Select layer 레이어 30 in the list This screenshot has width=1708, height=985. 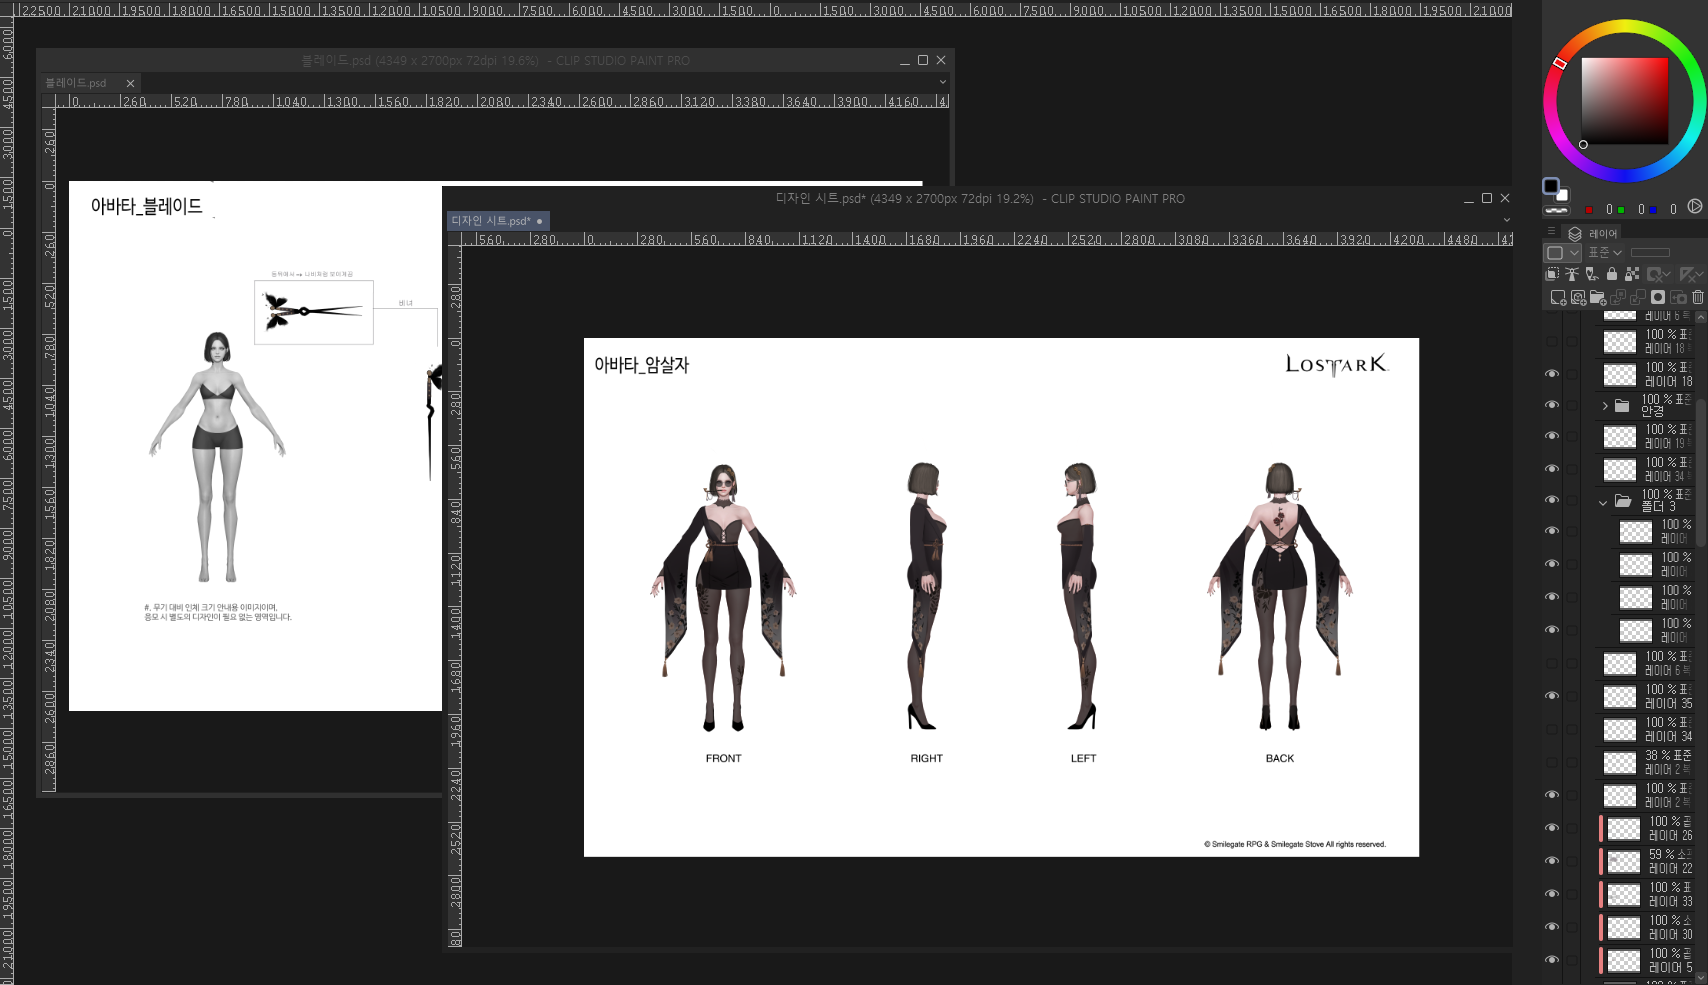tap(1647, 927)
